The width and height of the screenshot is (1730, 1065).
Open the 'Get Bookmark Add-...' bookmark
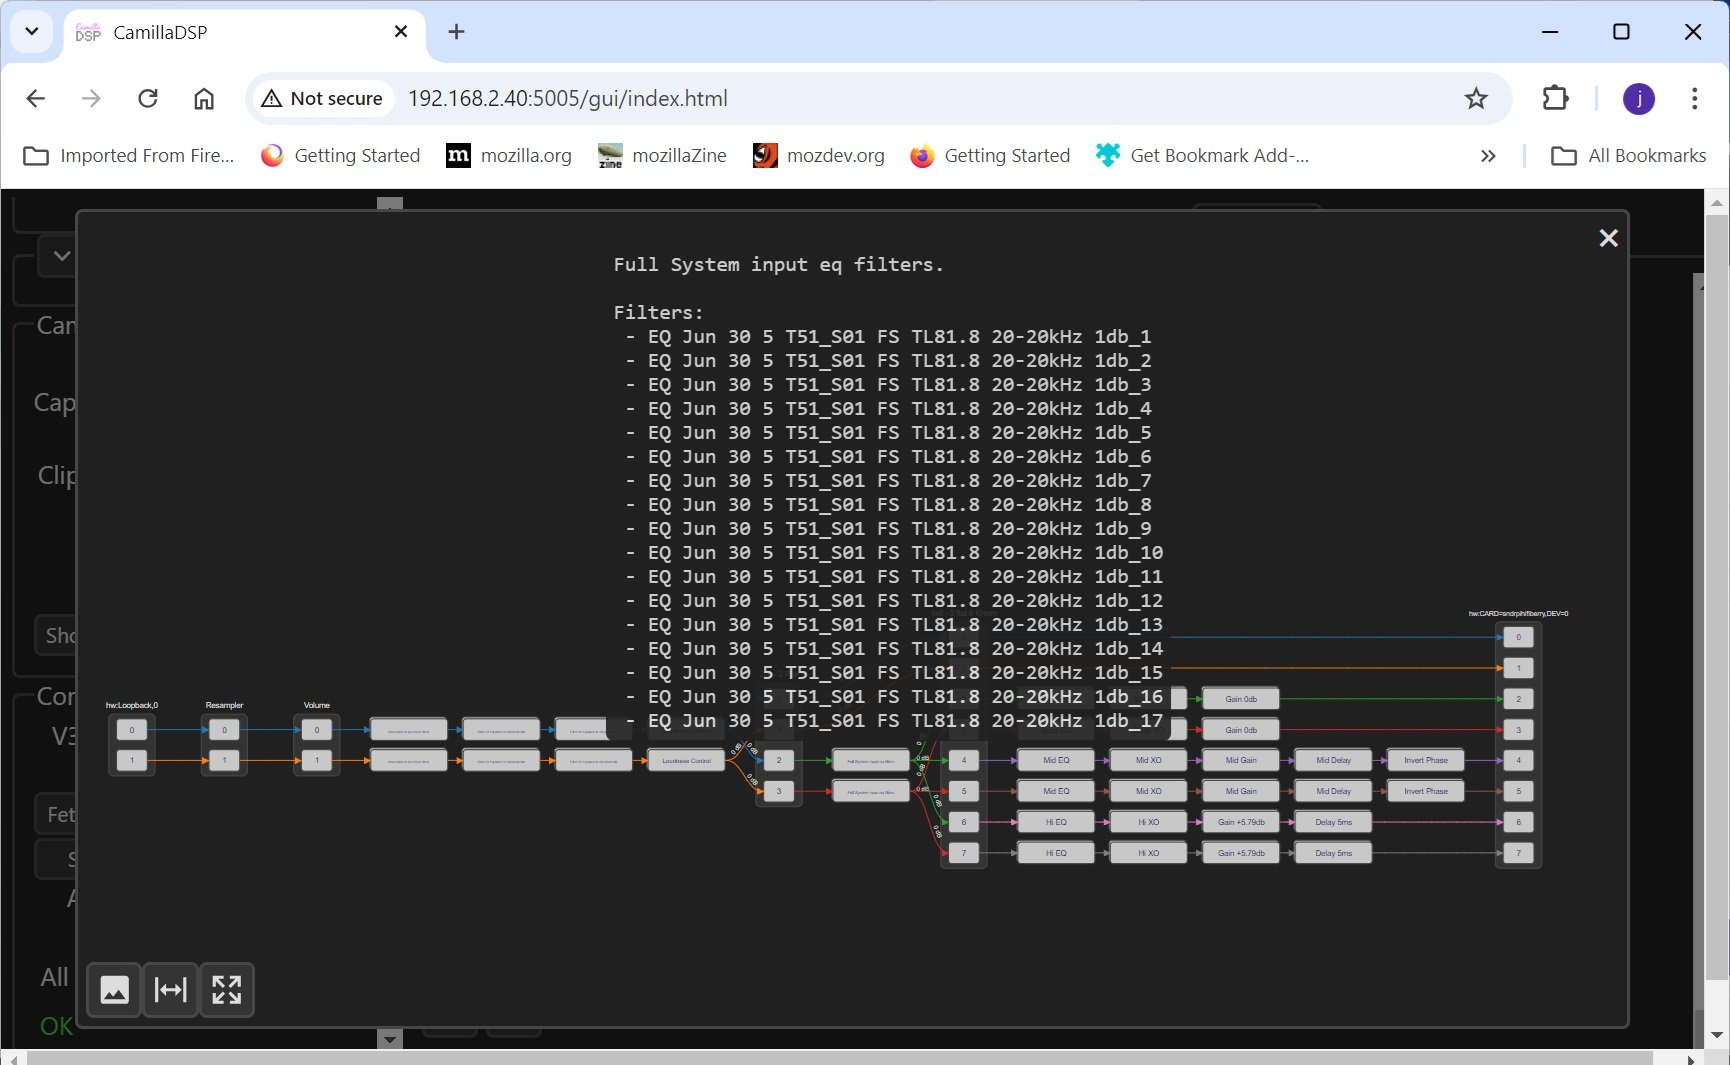[1203, 155]
